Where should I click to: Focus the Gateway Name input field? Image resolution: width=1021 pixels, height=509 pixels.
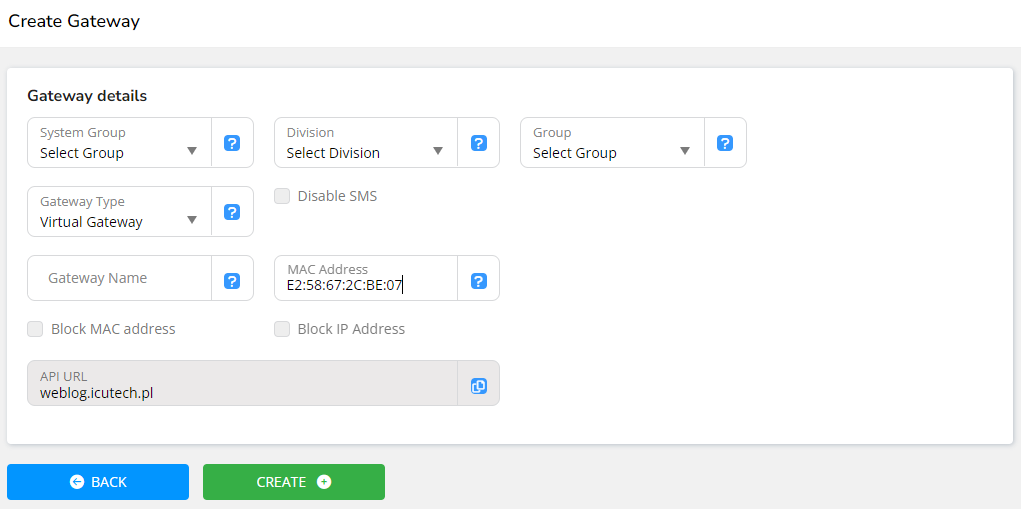(x=119, y=278)
